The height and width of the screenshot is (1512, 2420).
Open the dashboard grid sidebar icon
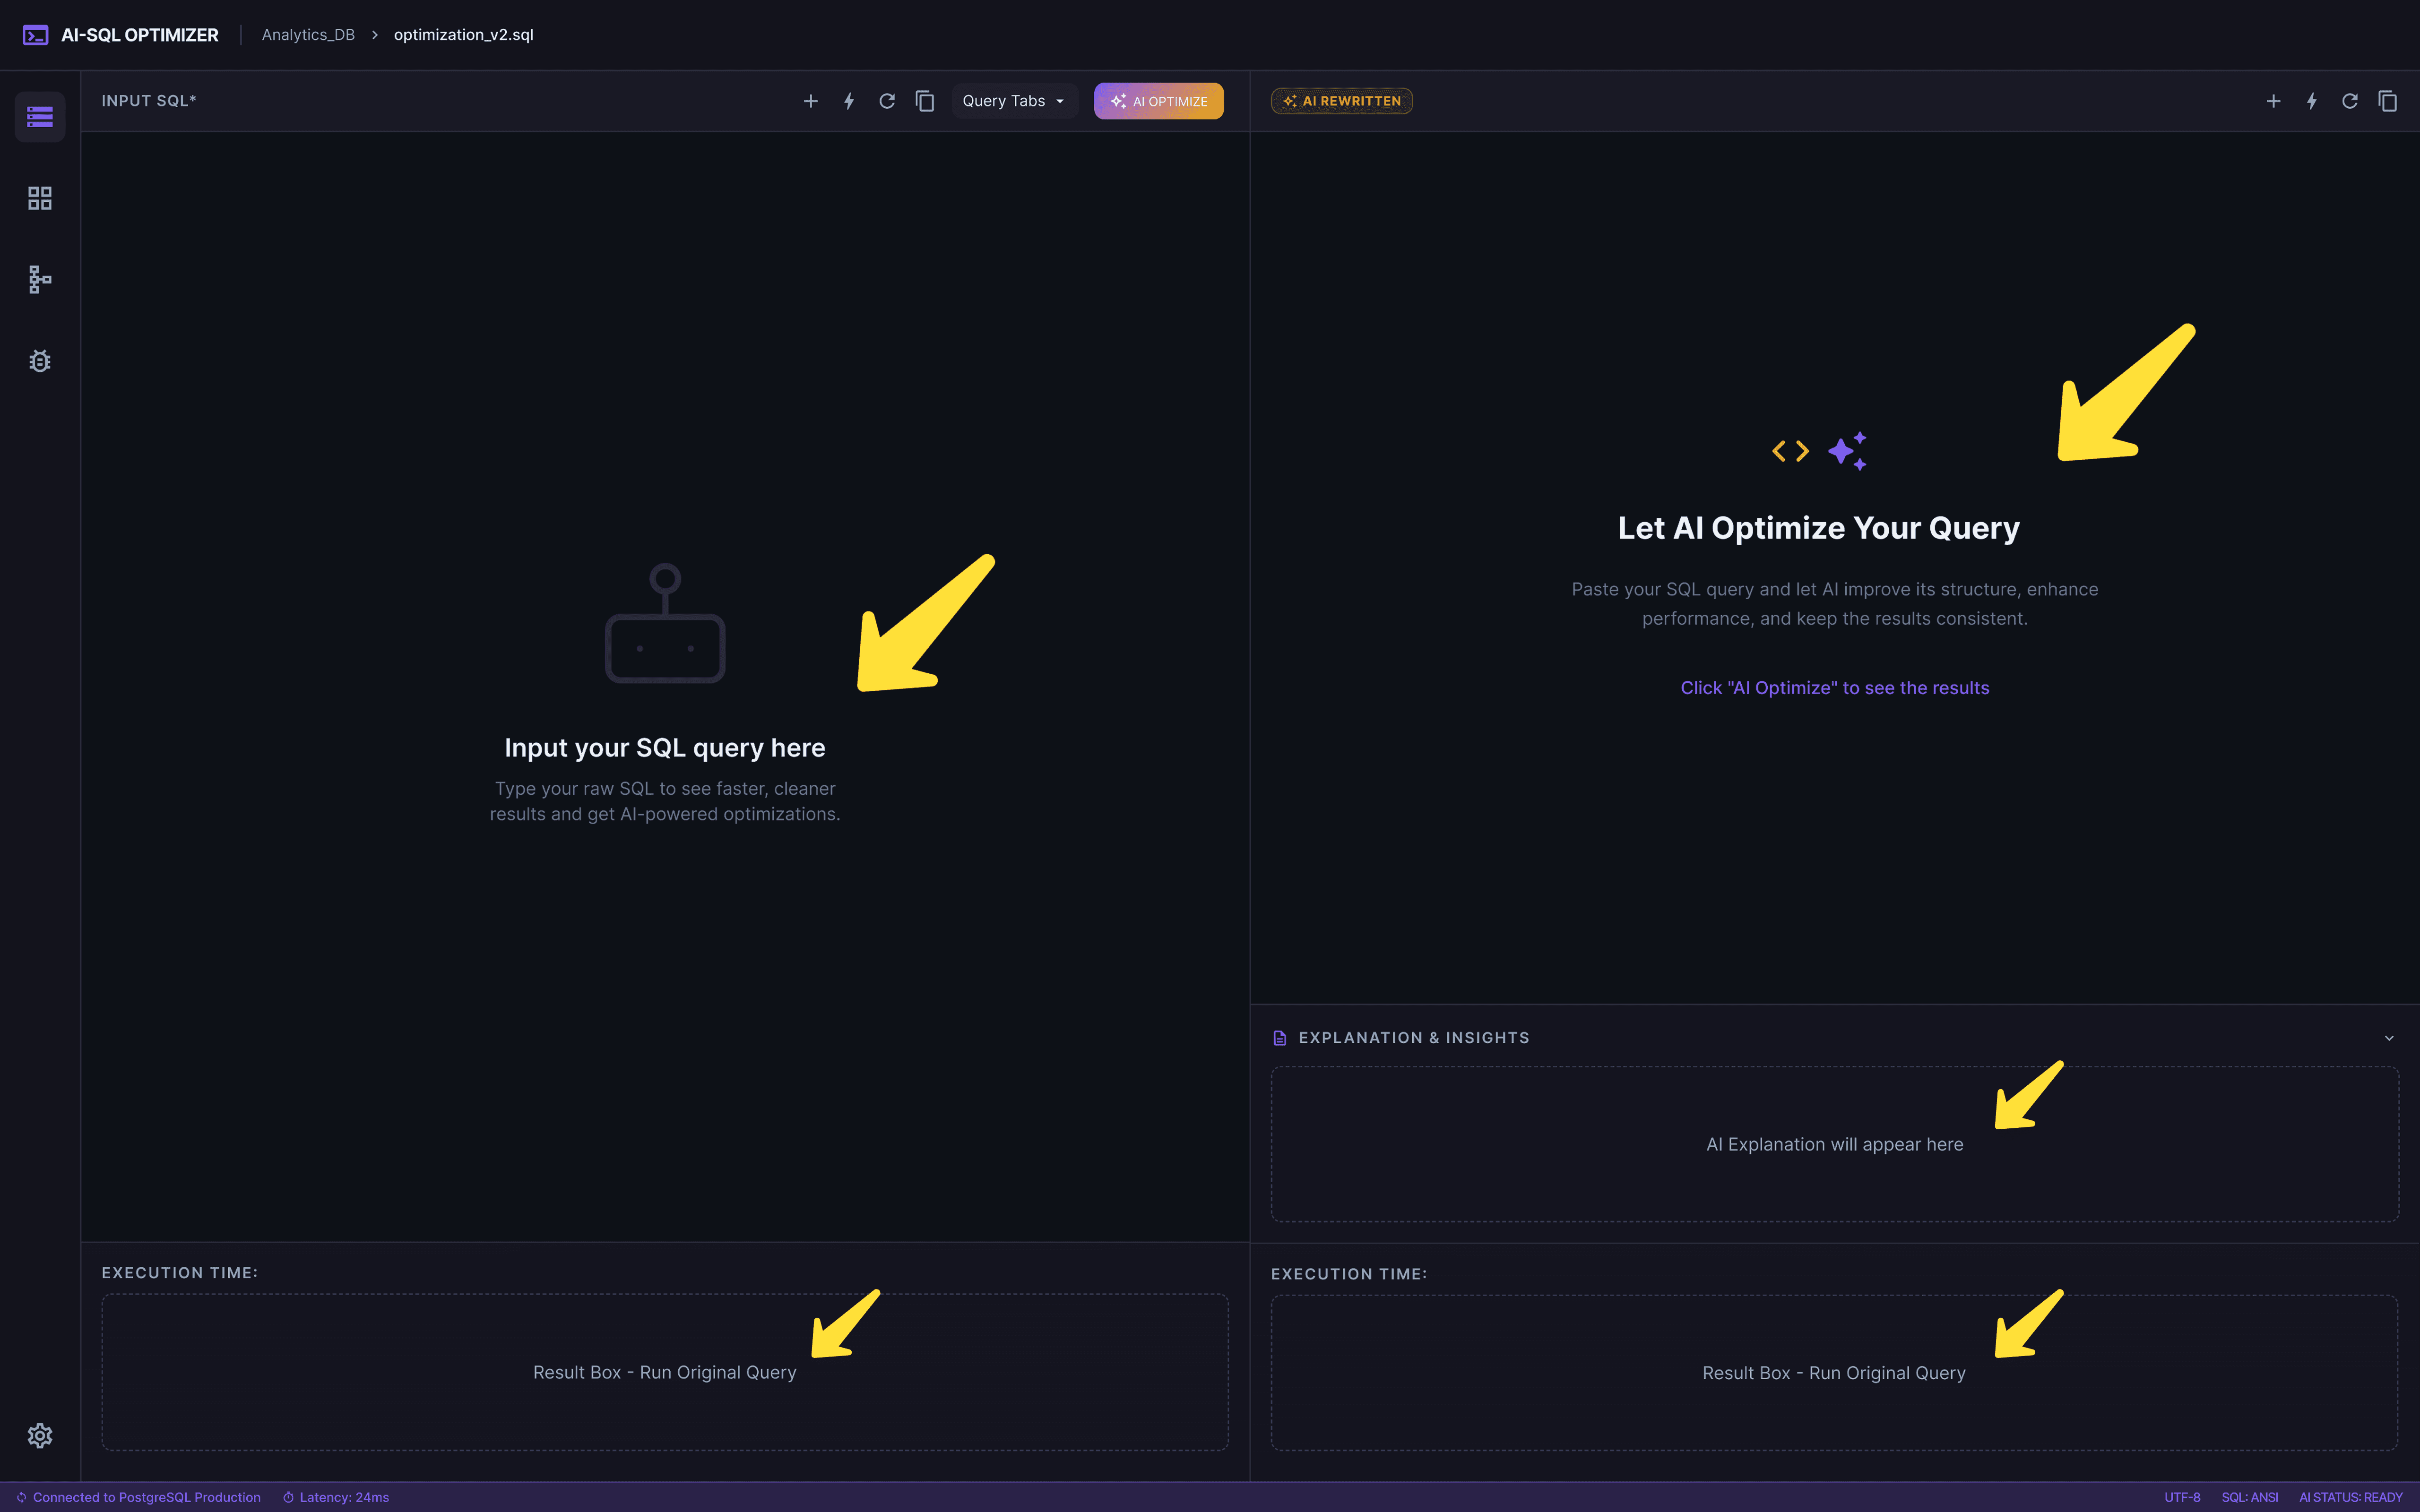40,198
